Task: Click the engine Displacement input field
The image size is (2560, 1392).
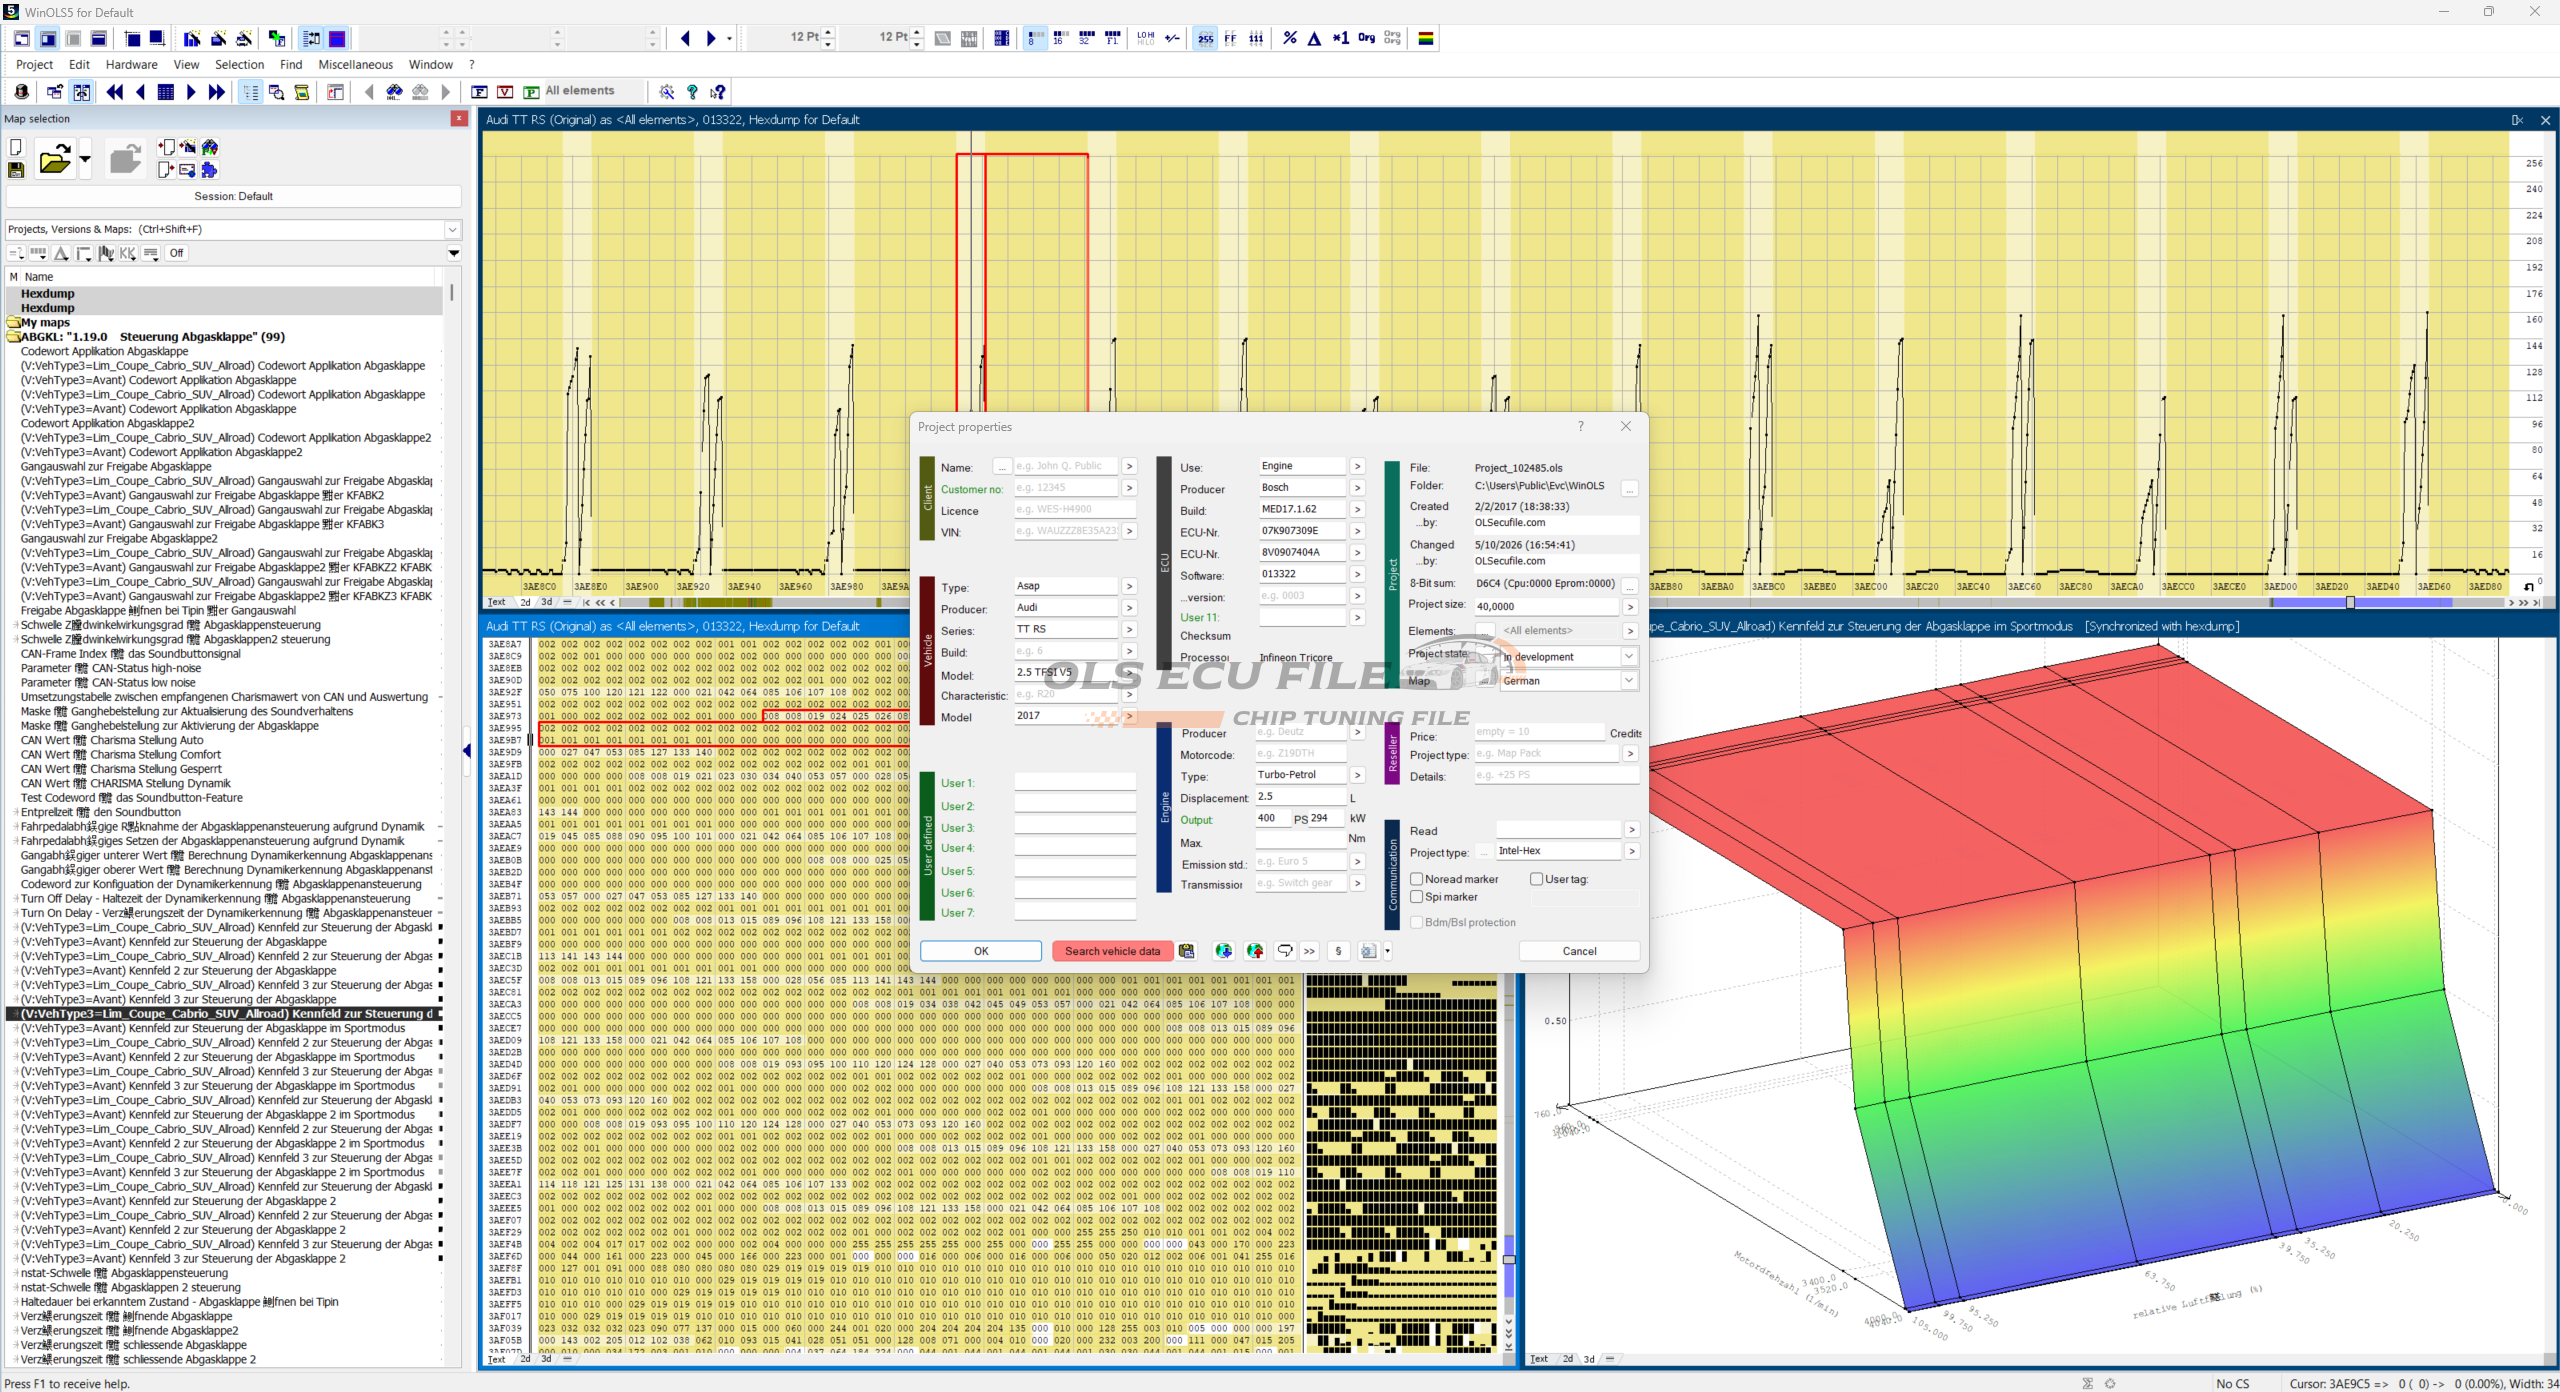Action: click(x=1301, y=796)
